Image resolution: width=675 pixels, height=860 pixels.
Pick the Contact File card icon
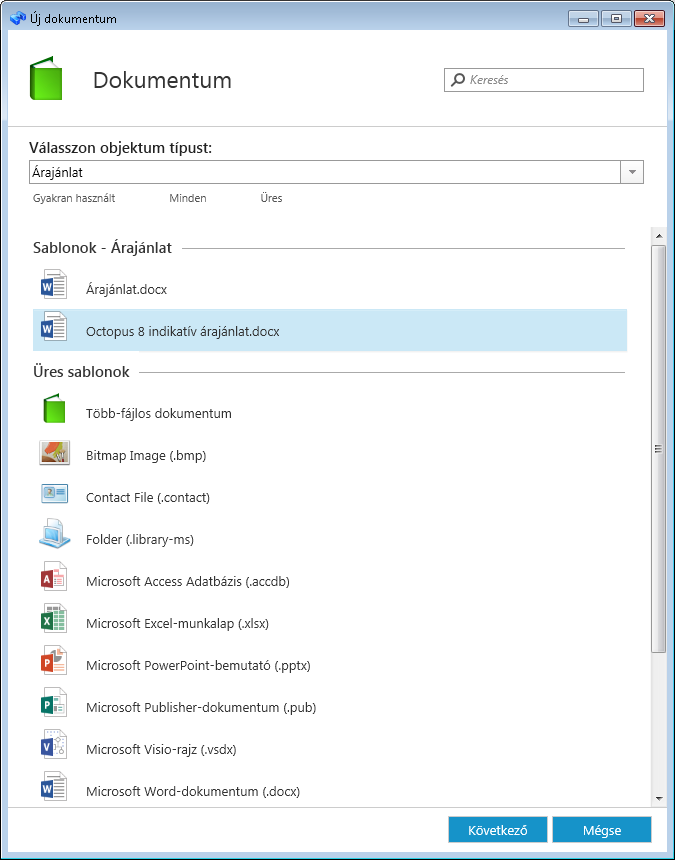click(x=54, y=494)
